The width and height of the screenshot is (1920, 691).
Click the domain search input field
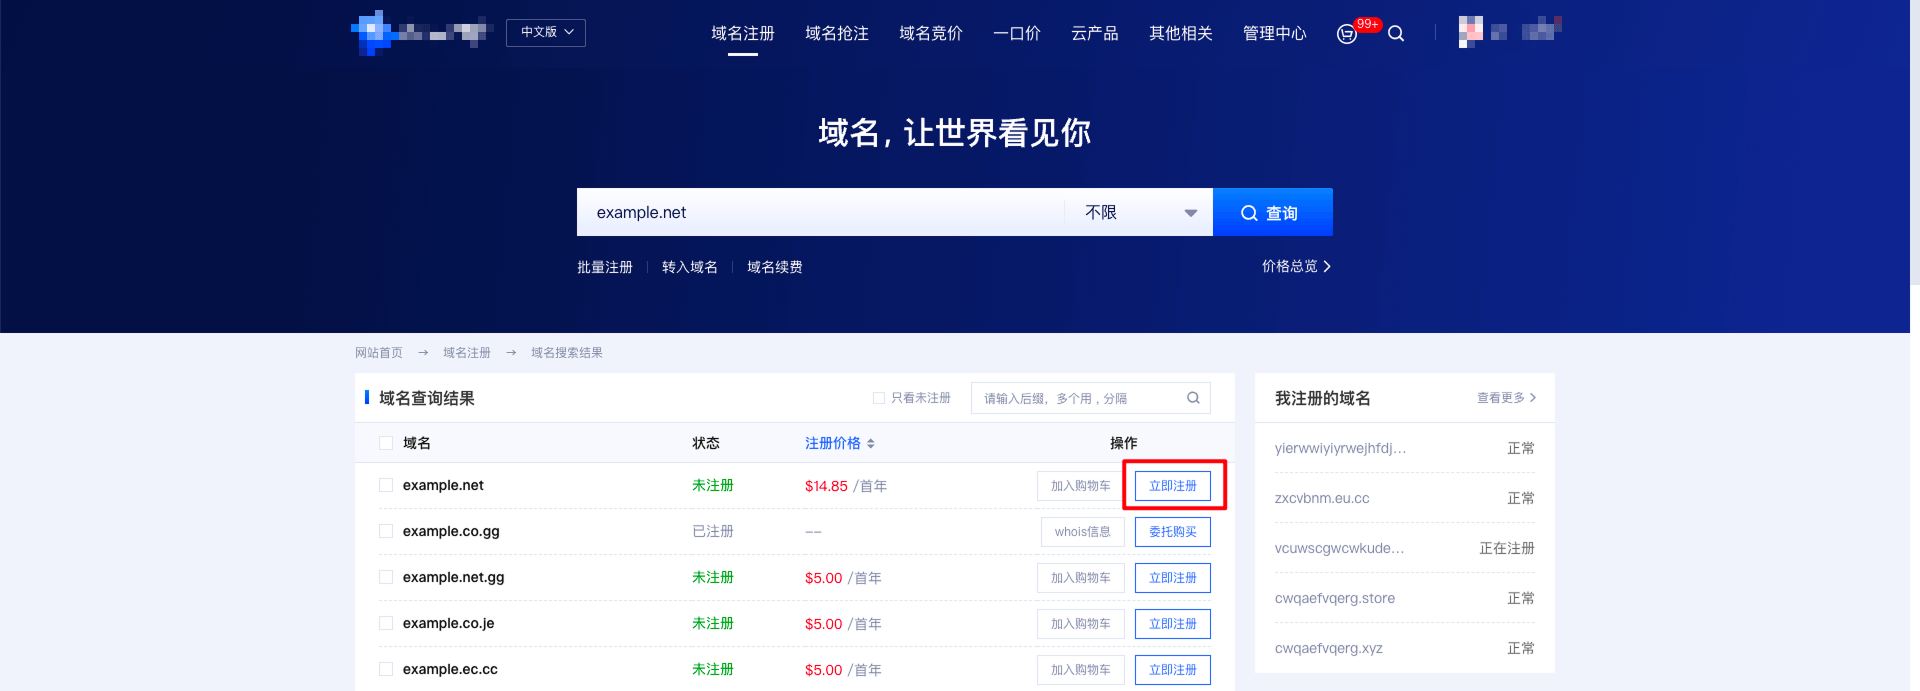tap(820, 213)
